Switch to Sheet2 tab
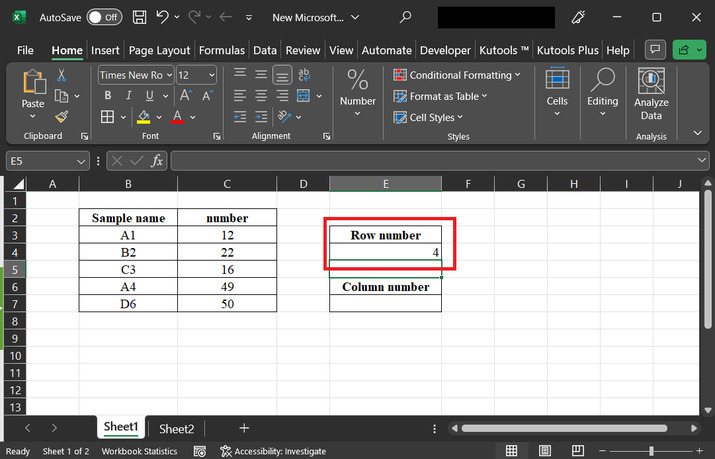 (x=176, y=428)
